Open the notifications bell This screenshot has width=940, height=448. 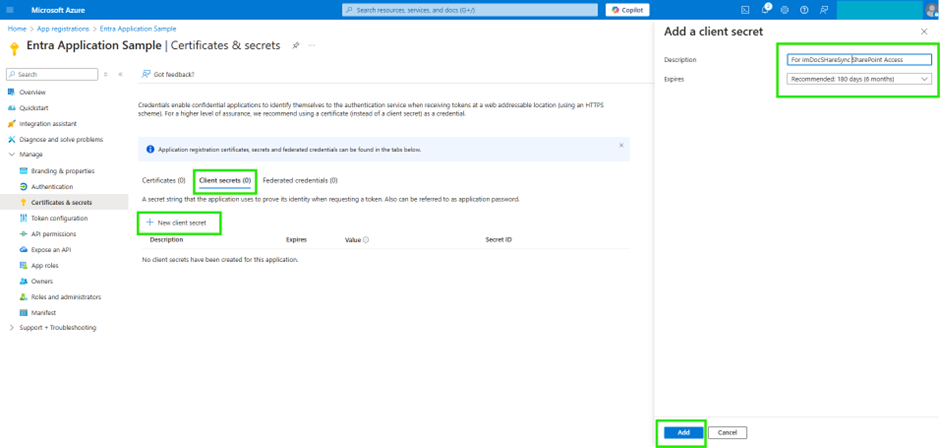[x=765, y=10]
